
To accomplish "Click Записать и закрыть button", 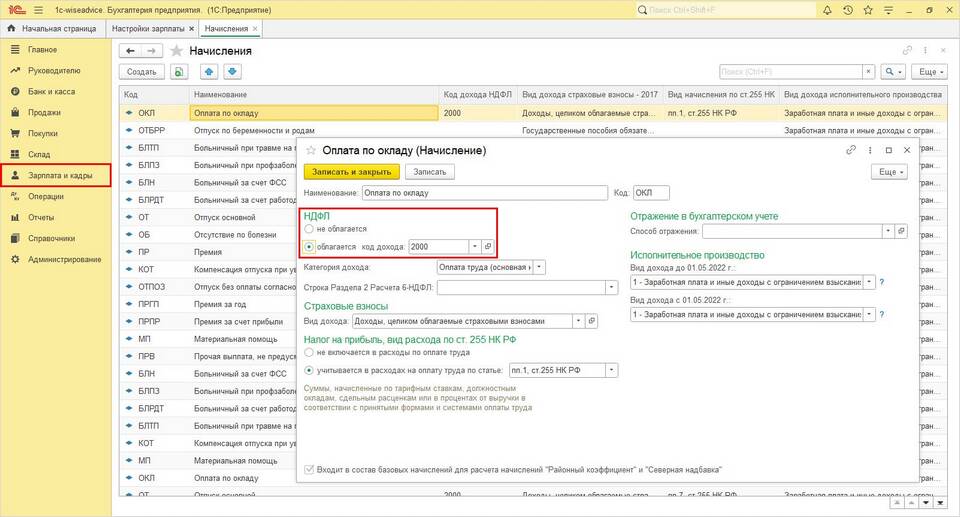I will [x=351, y=172].
